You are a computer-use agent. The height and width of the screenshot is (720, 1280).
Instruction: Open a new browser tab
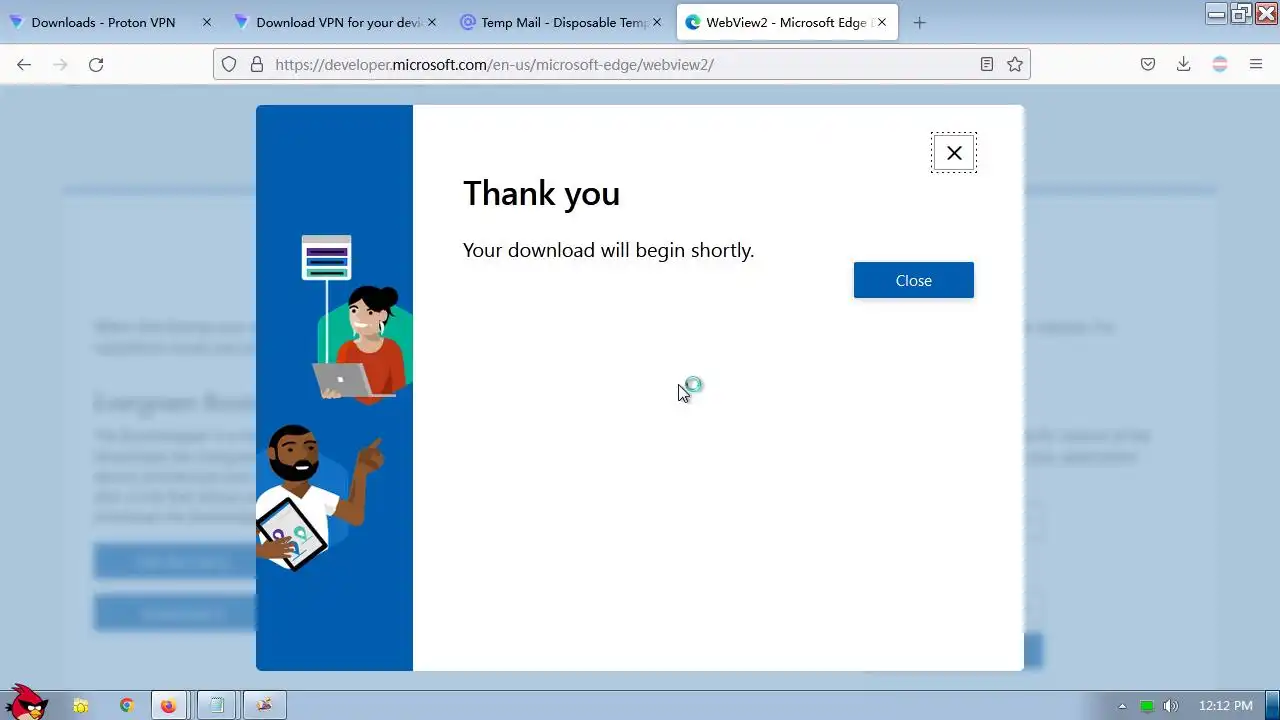coord(920,22)
